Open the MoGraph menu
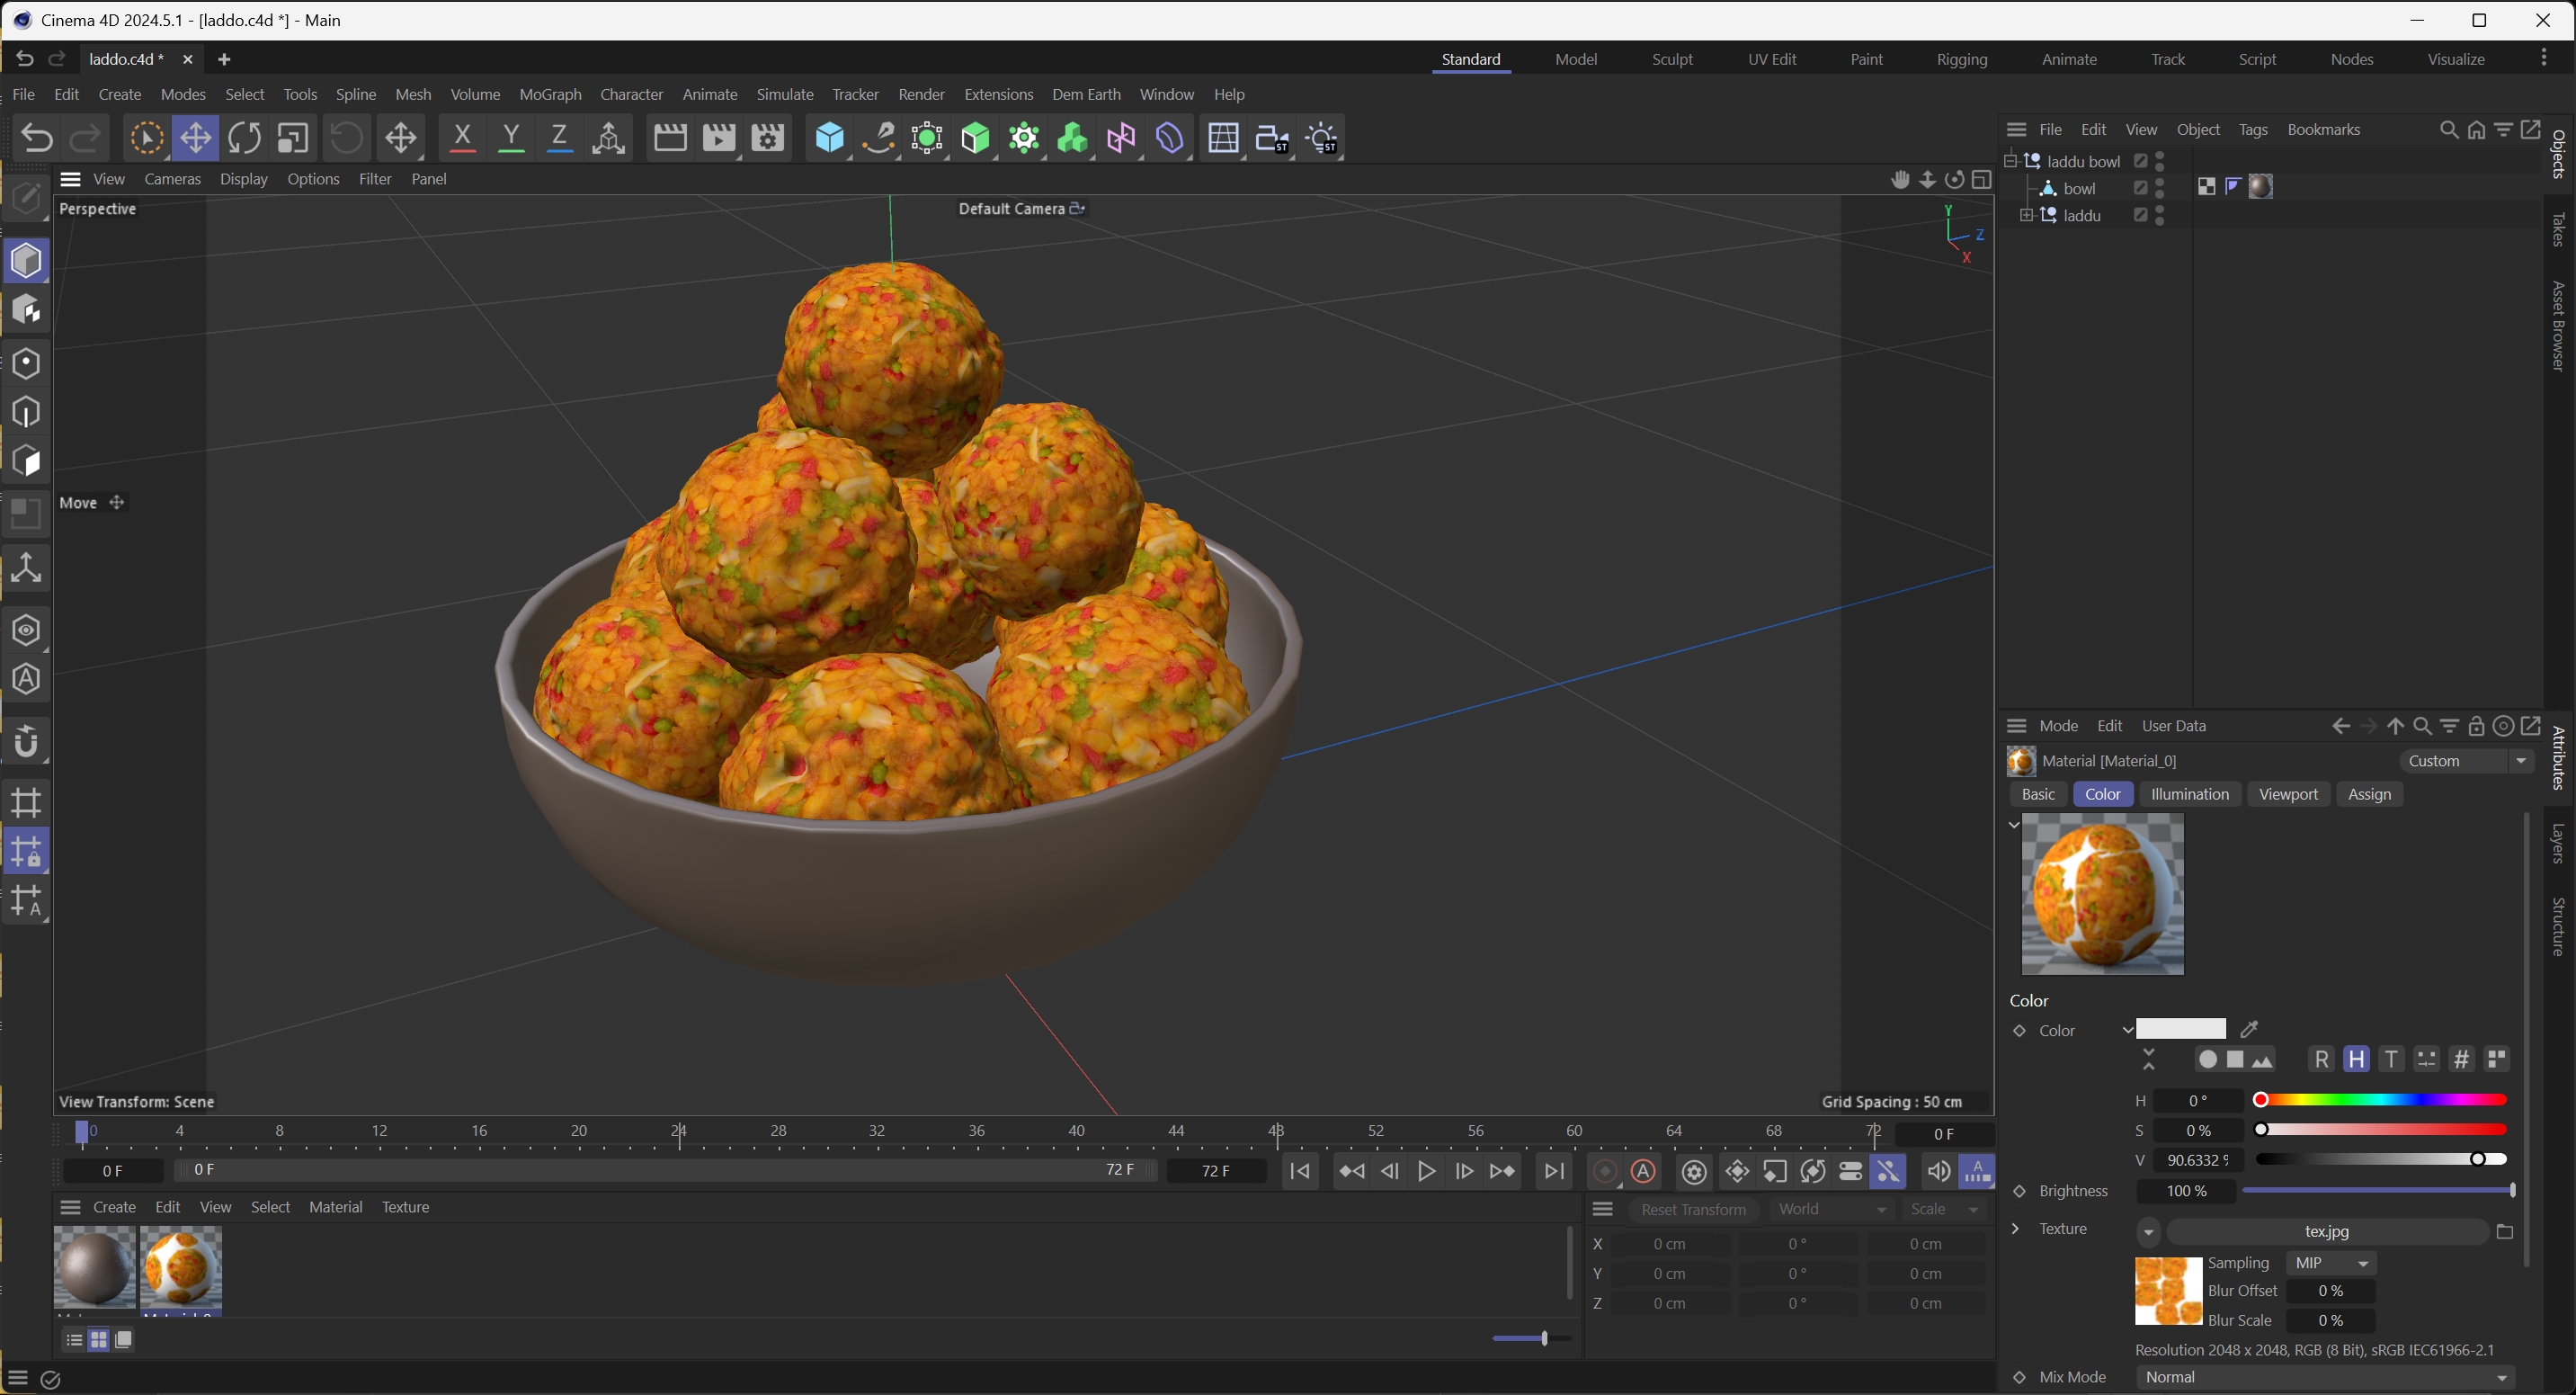The height and width of the screenshot is (1395, 2576). (x=550, y=94)
